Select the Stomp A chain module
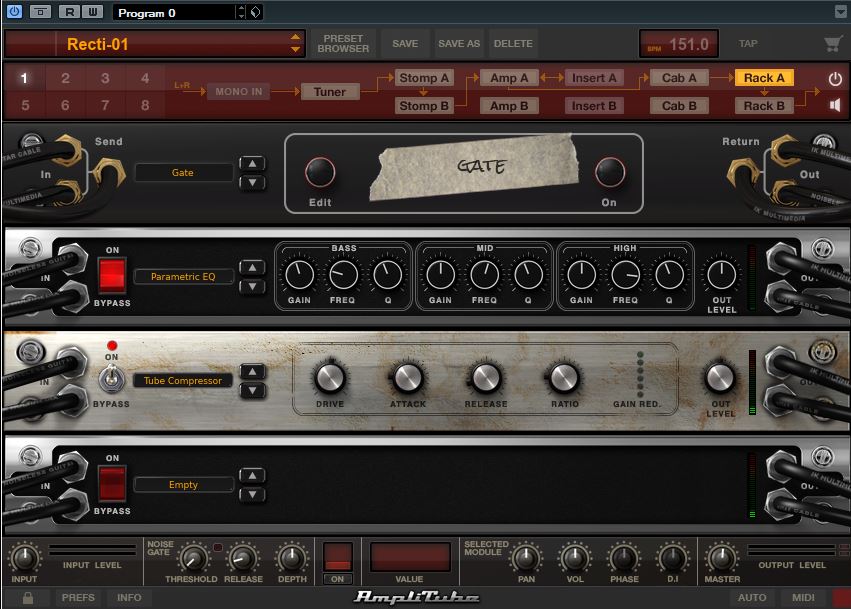The height and width of the screenshot is (609, 851). click(424, 78)
